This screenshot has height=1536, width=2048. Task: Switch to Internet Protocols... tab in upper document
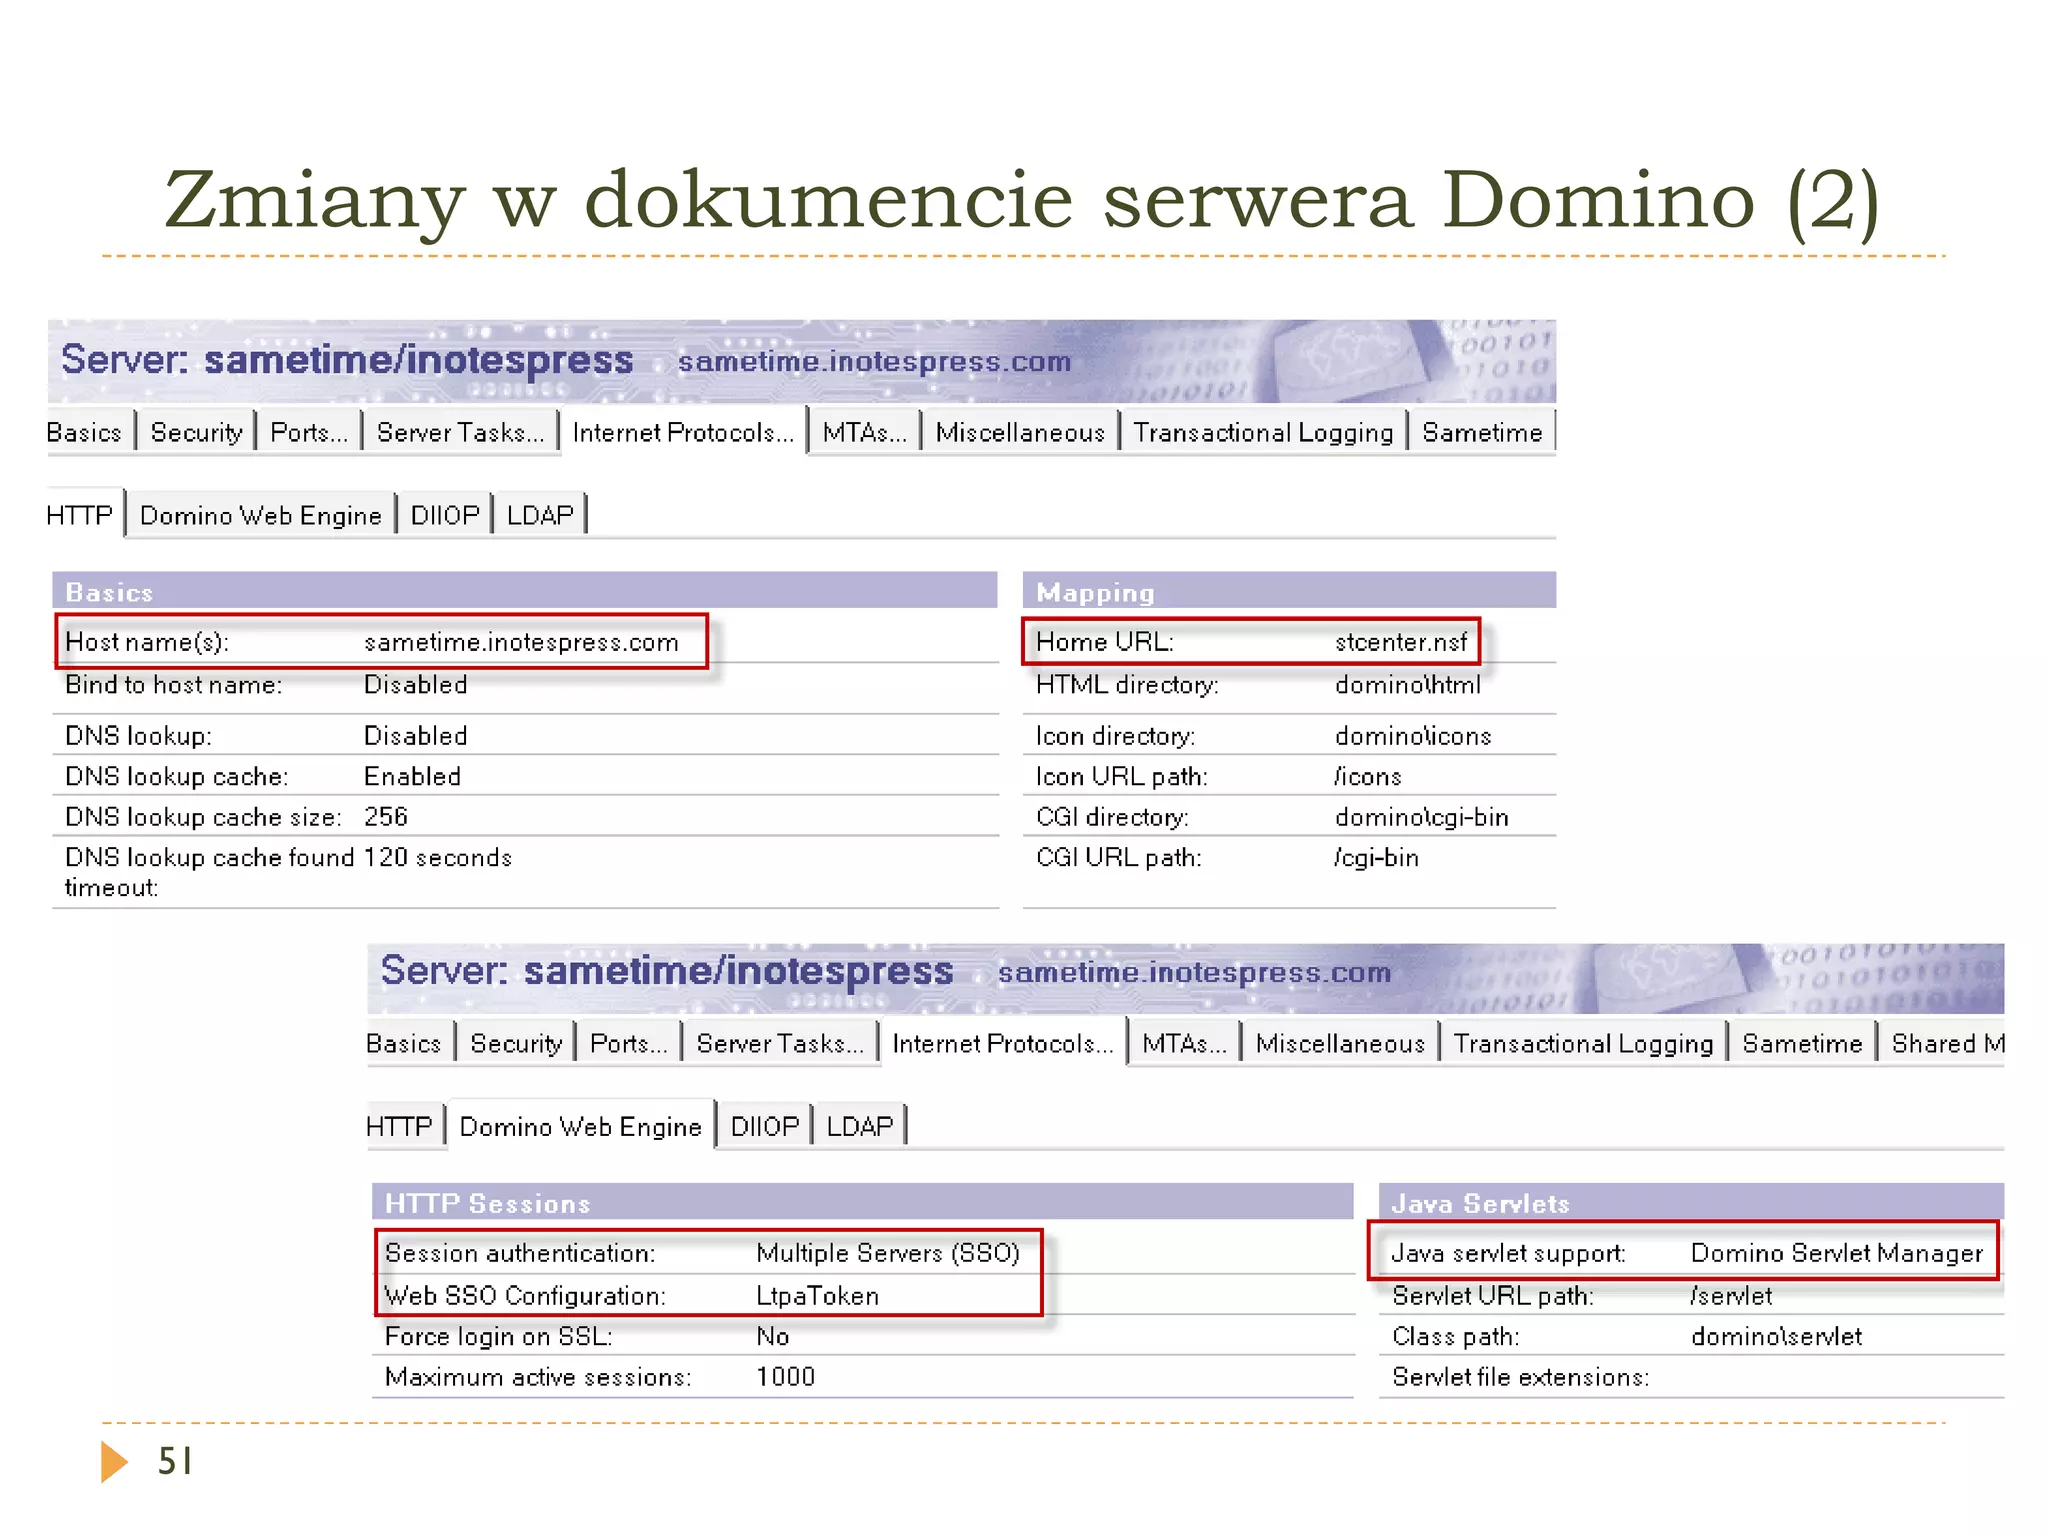click(683, 432)
